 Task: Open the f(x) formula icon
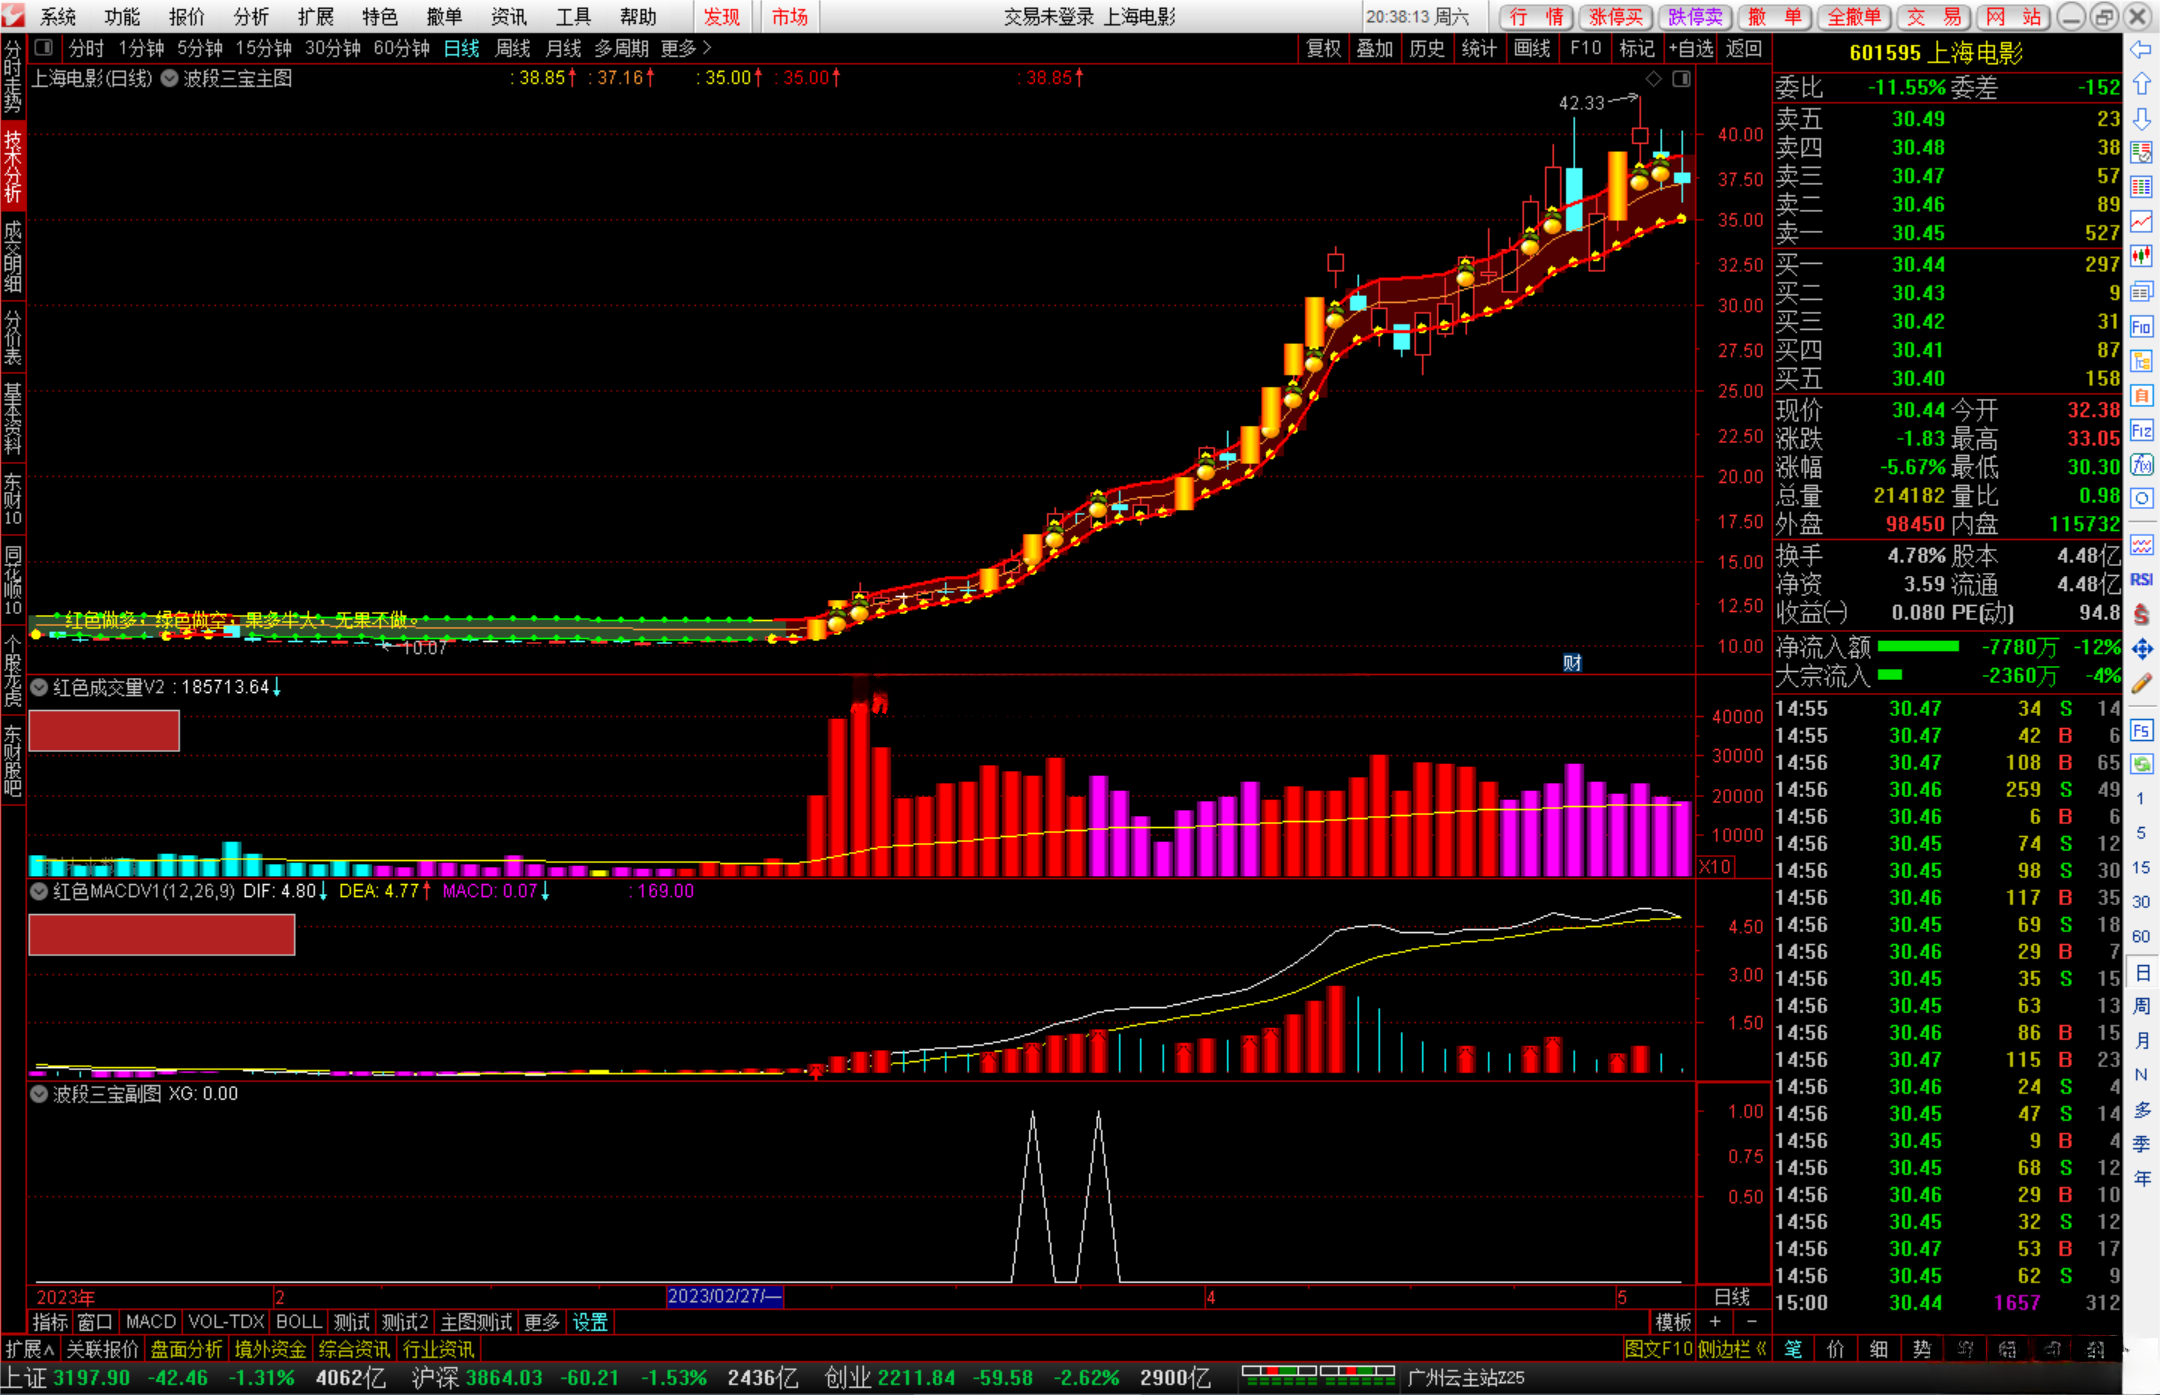(2141, 465)
